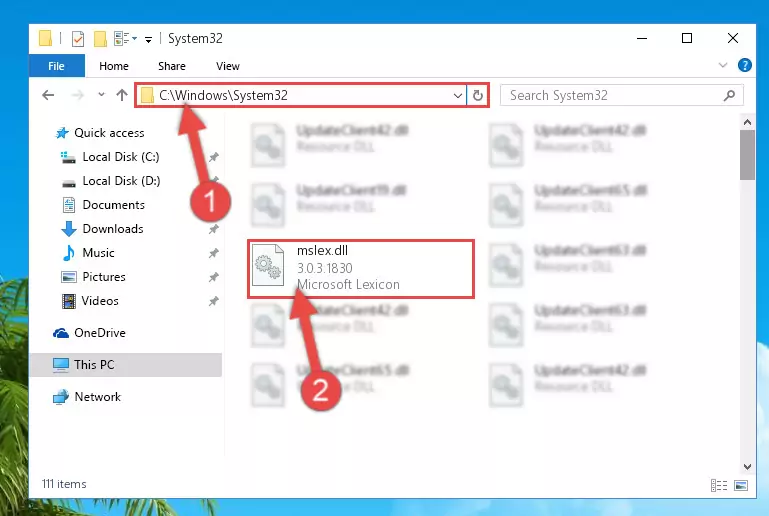The height and width of the screenshot is (516, 769).
Task: Click the pin icon beside Downloads
Action: click(x=213, y=229)
